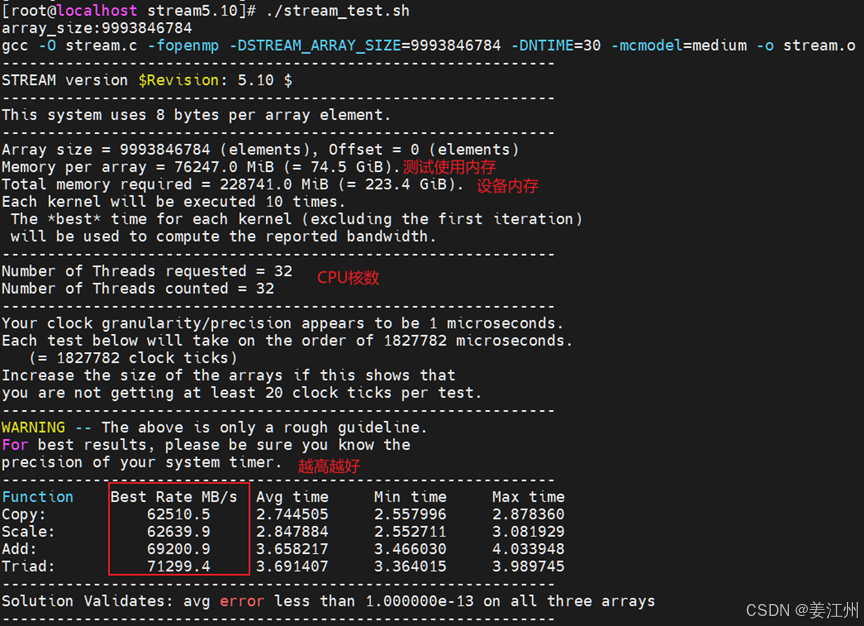Screen dimensions: 864x626
Task: Click the '-DNTIME=30' flag
Action: 555,46
